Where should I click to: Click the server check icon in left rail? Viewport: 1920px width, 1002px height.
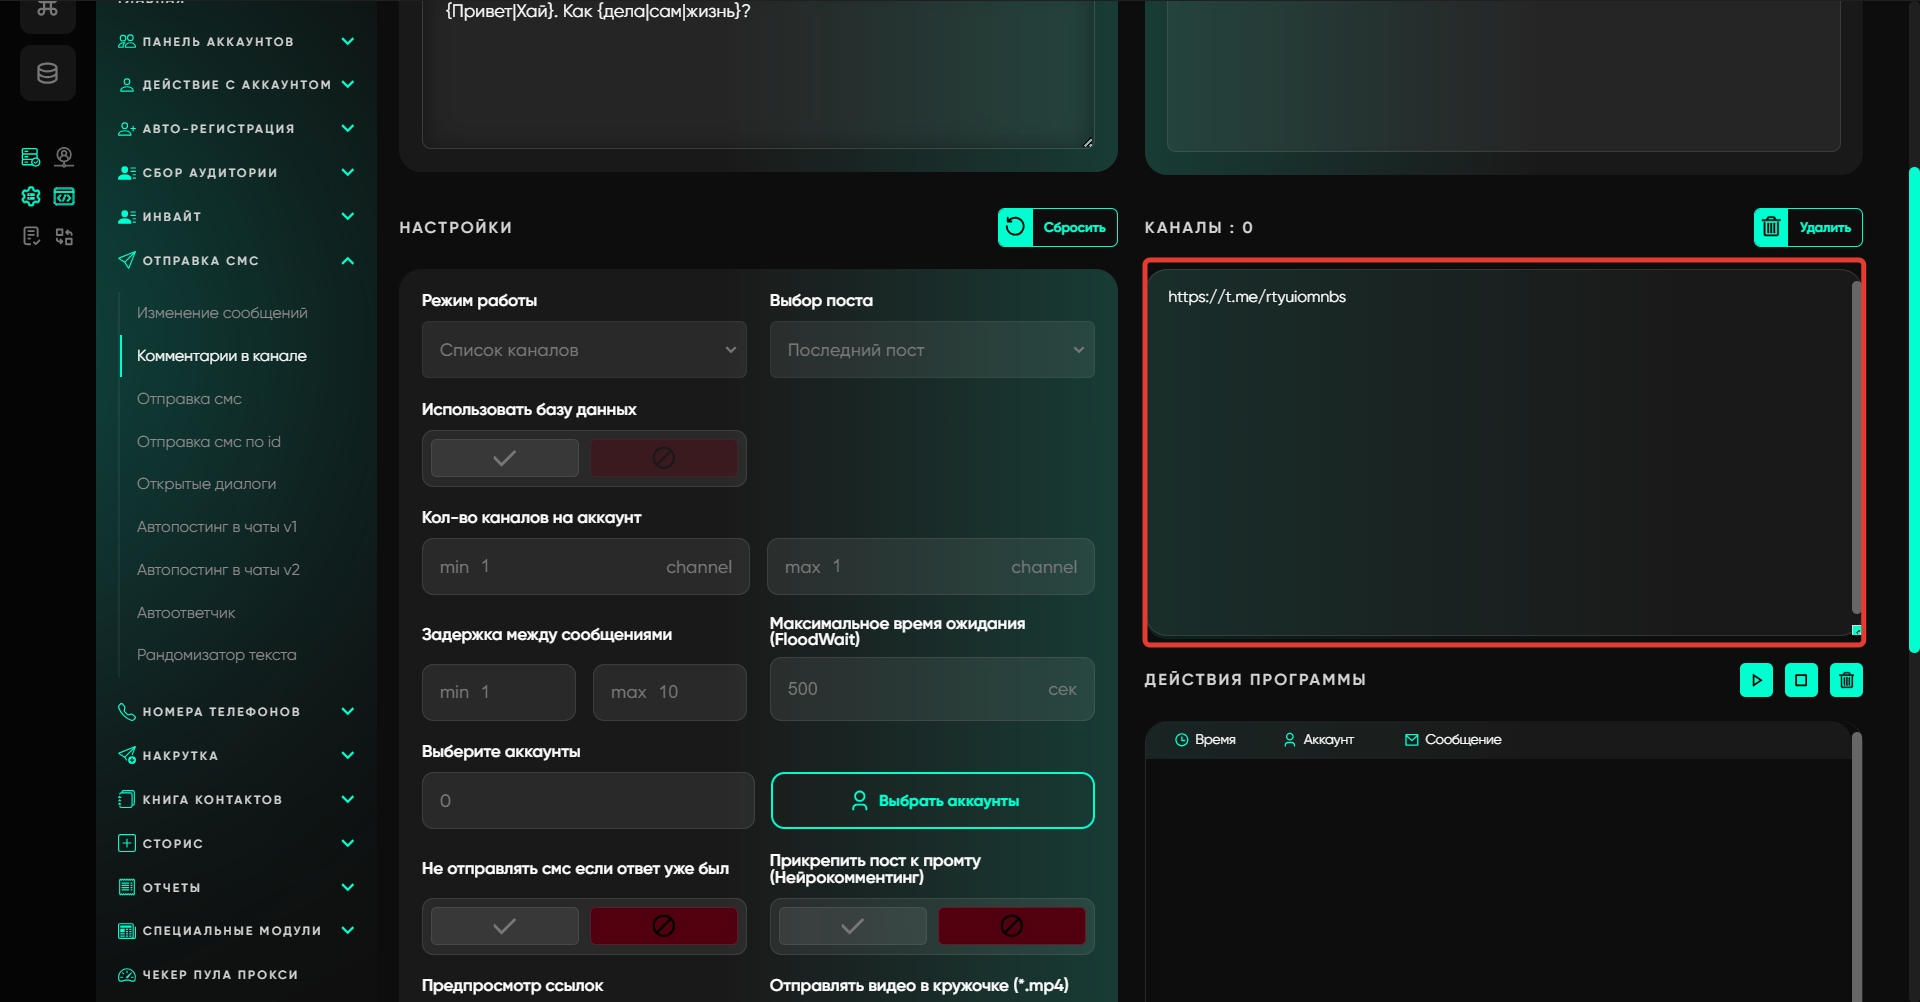click(x=31, y=157)
